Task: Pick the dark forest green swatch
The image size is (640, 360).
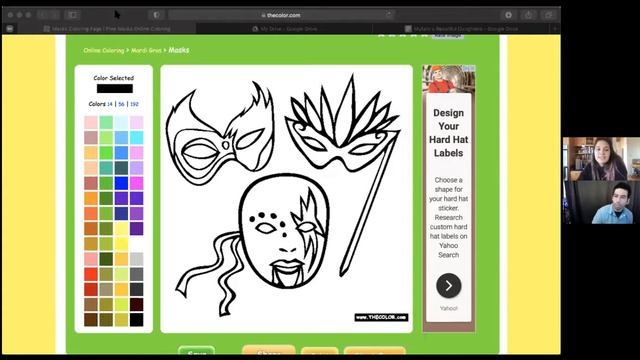Action: (106, 259)
